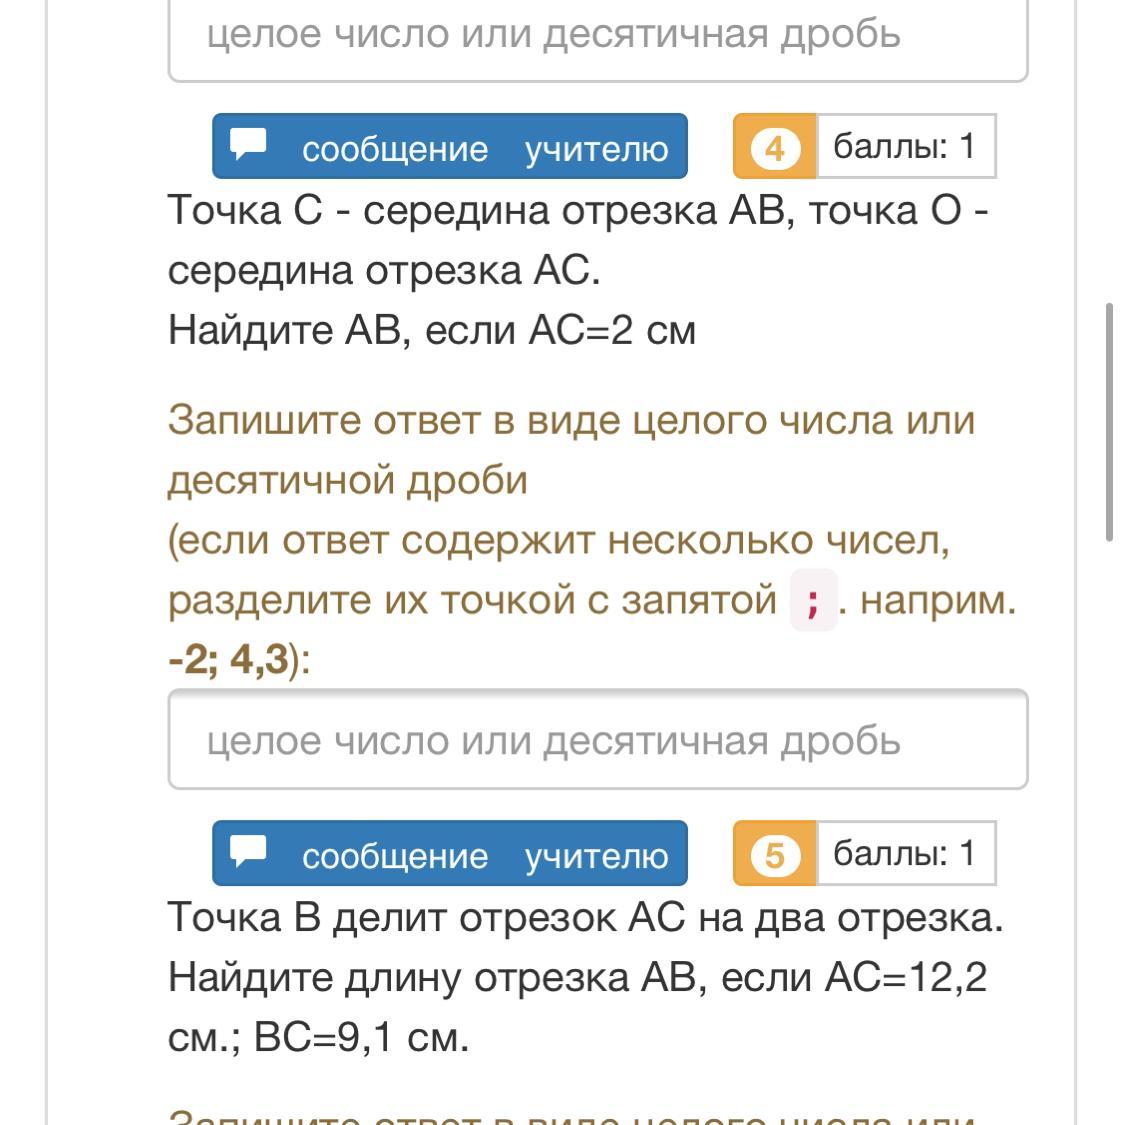Screen dimensions: 1122x1125
Task: Click task text "Точка В делит отрезок АС"
Action: (584, 917)
